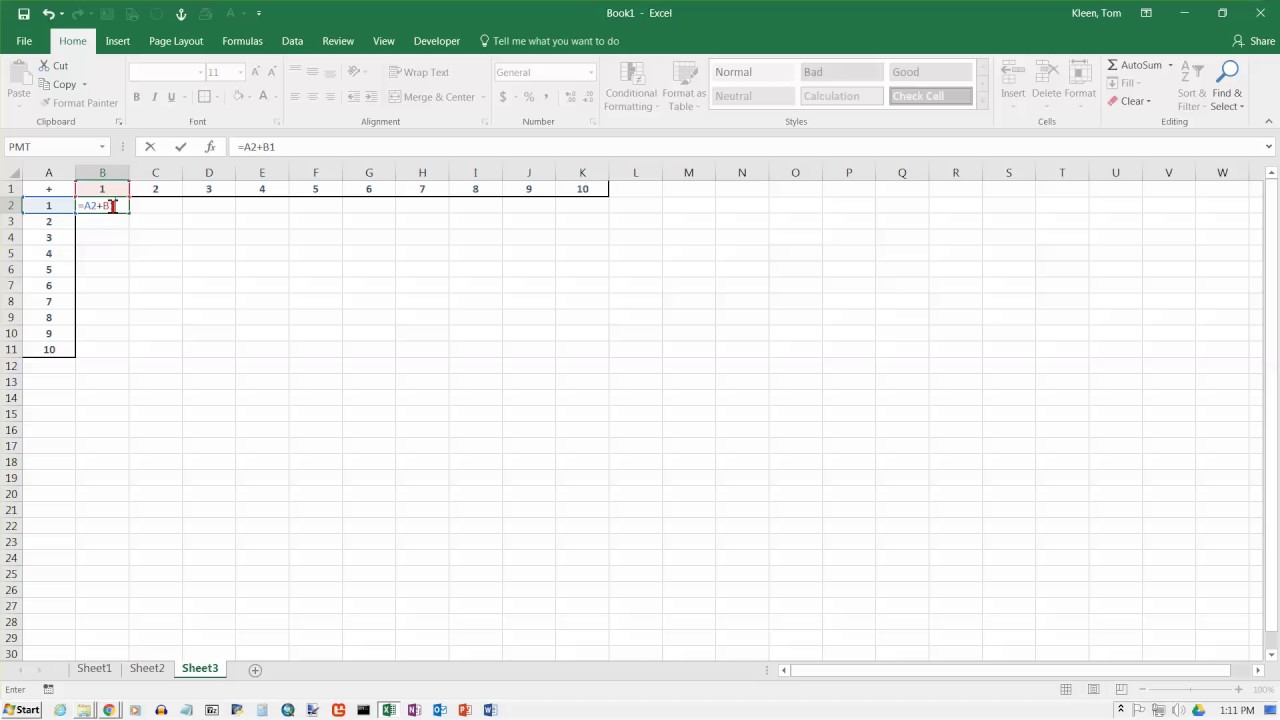Apply the Calculation cell style
The height and width of the screenshot is (720, 1280).
(841, 96)
